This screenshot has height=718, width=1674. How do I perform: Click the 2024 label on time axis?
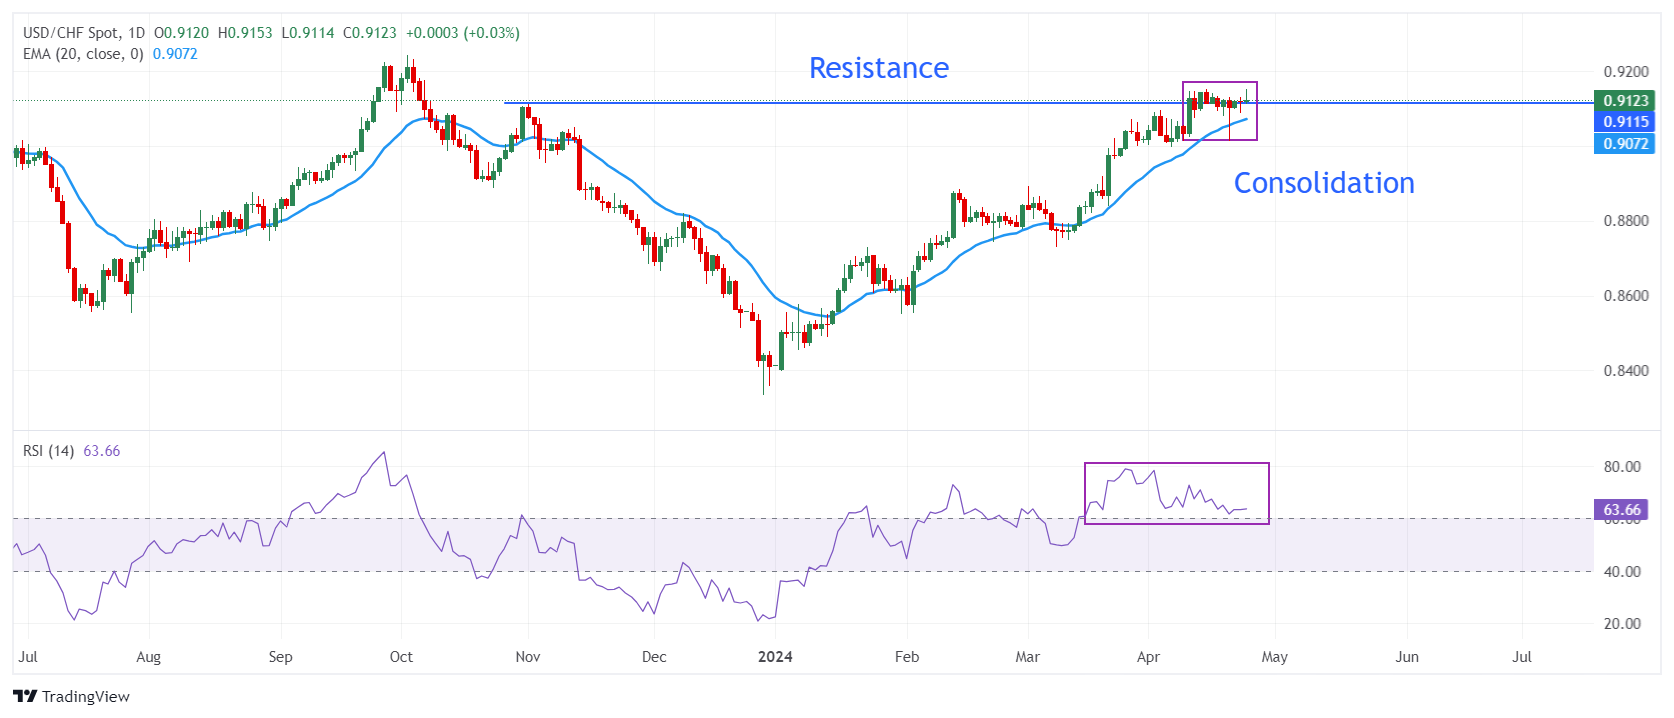tap(775, 657)
